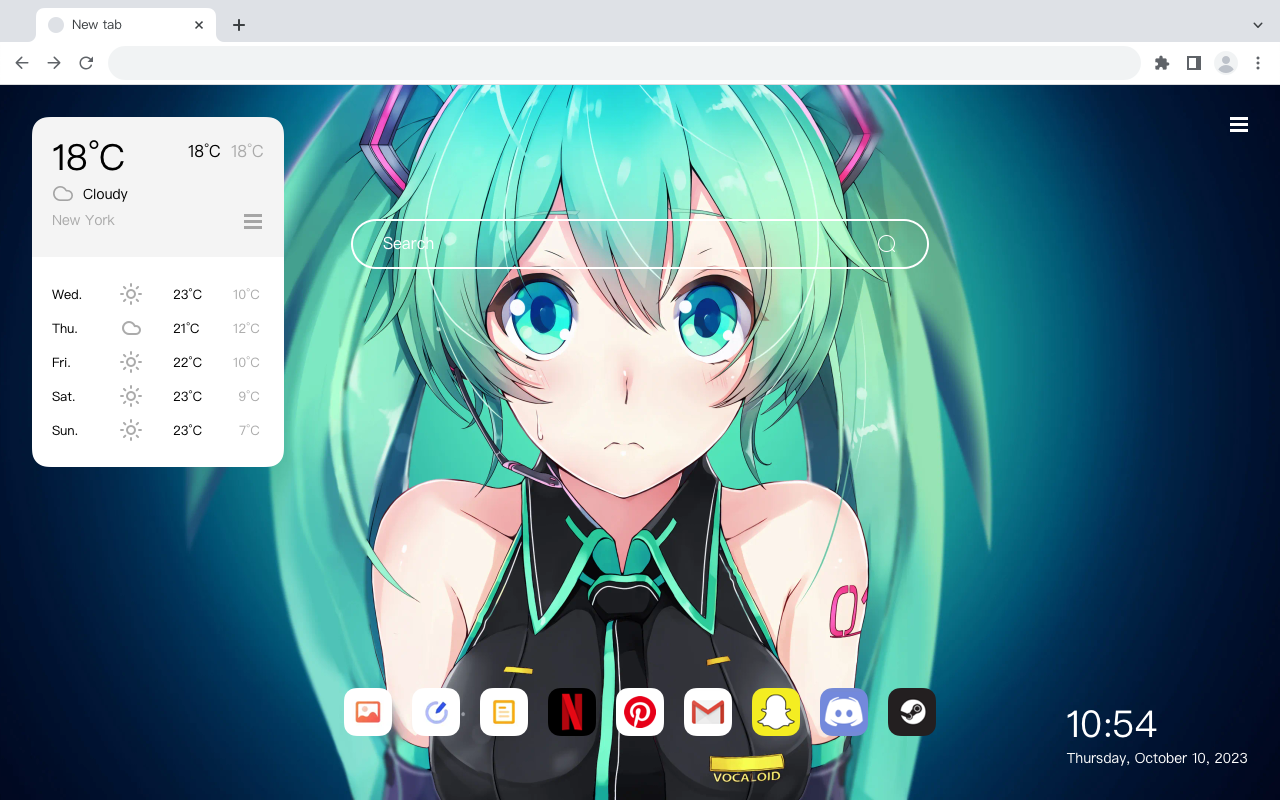Open the Chrome profile avatar

click(x=1226, y=63)
